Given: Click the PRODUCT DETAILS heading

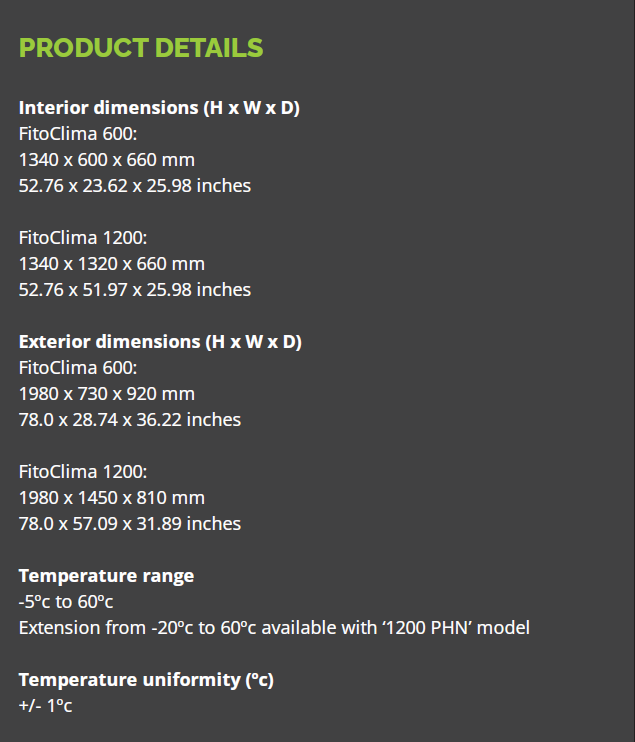Looking at the screenshot, I should (141, 48).
